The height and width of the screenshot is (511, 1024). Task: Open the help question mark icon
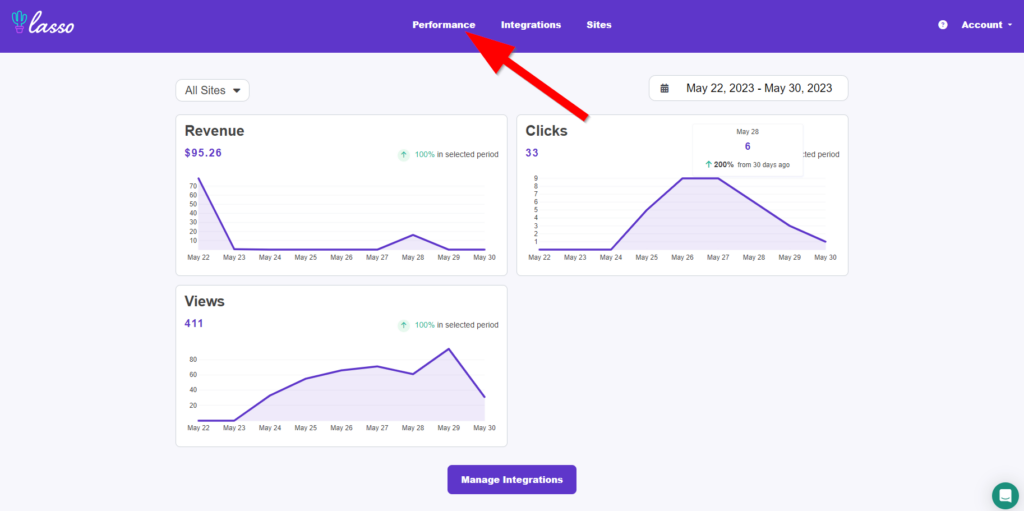pyautogui.click(x=942, y=25)
